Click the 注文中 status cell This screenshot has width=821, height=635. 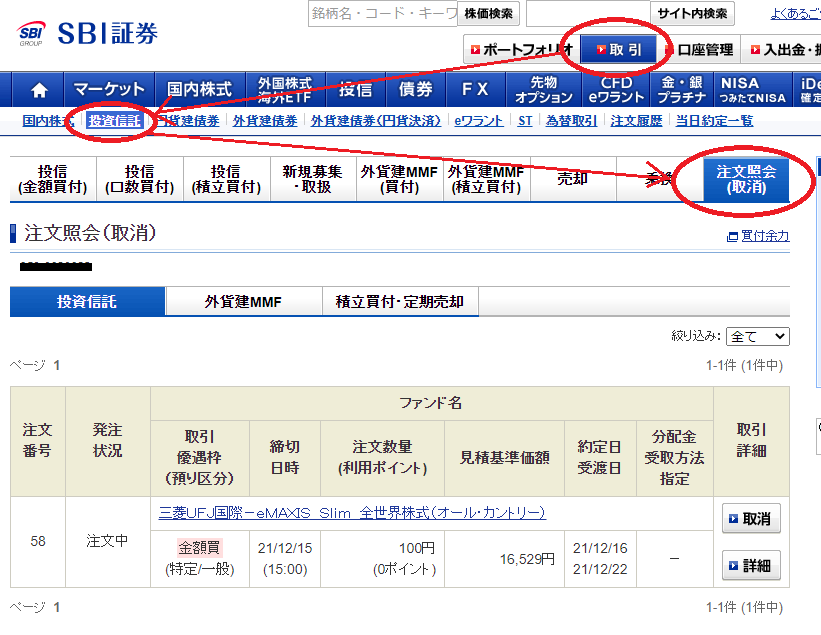107,541
